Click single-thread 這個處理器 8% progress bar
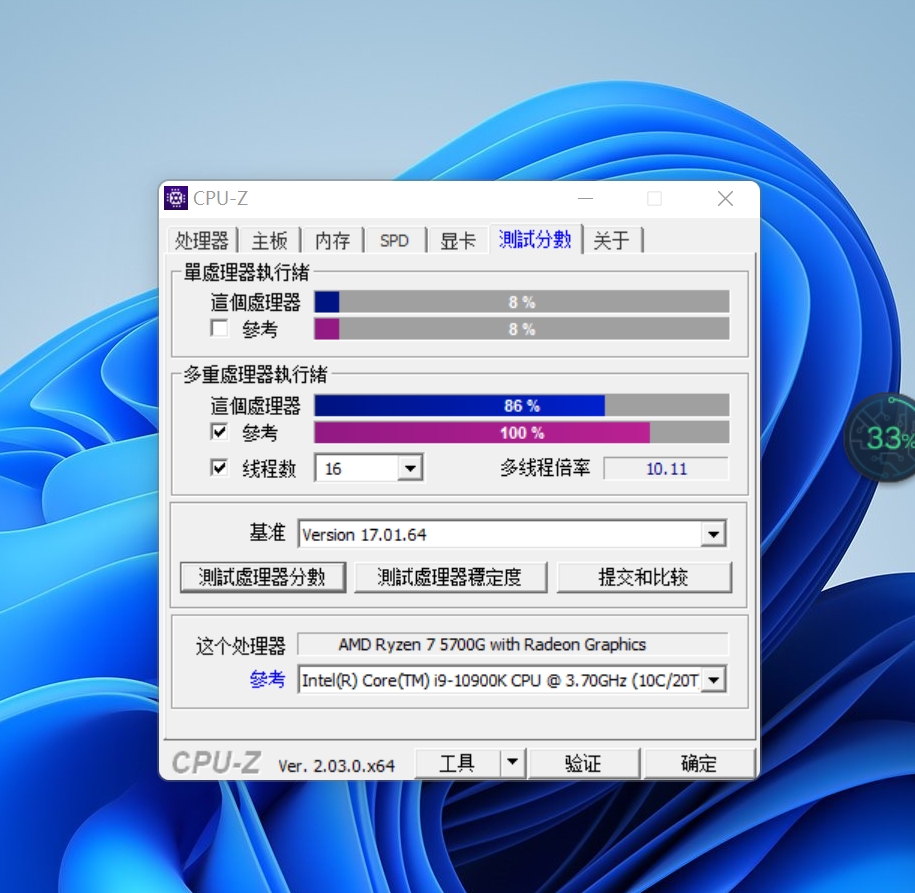Image resolution: width=915 pixels, height=893 pixels. tap(522, 302)
